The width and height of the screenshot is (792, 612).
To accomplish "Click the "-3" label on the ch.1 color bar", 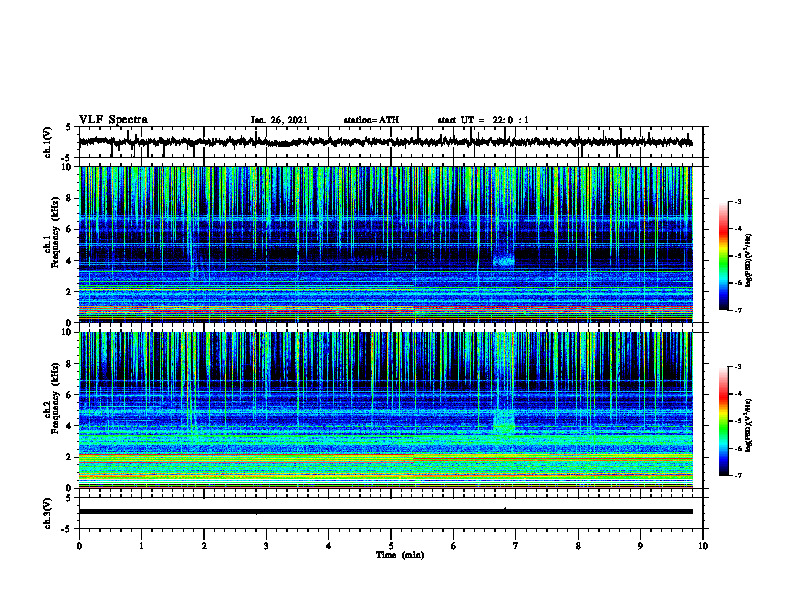I will [x=737, y=201].
